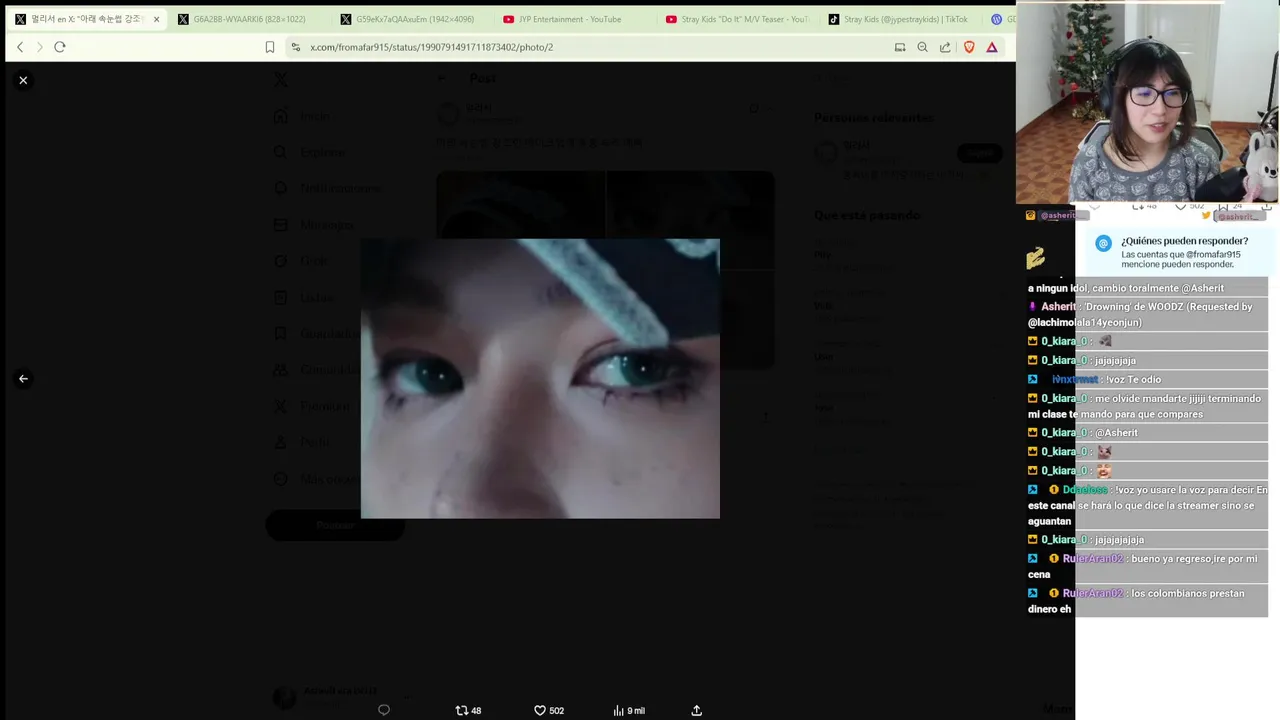1280x720 pixels.
Task: Go to the previous photo arrow
Action: 23,379
